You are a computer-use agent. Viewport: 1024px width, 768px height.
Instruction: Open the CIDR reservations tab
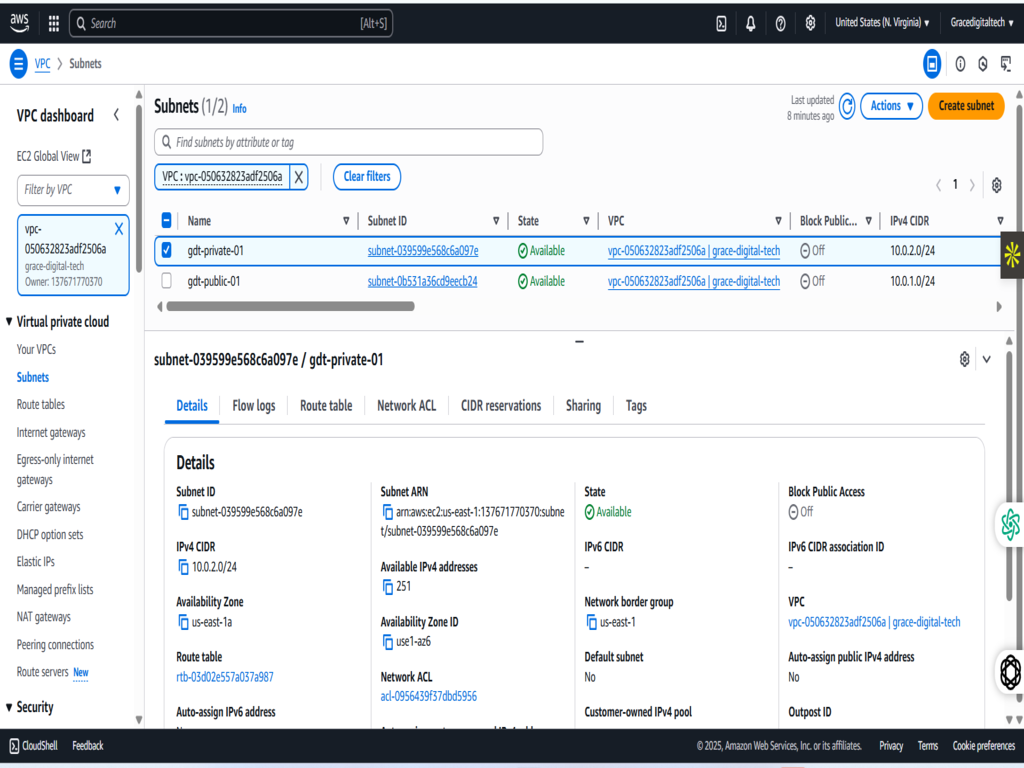pos(501,406)
